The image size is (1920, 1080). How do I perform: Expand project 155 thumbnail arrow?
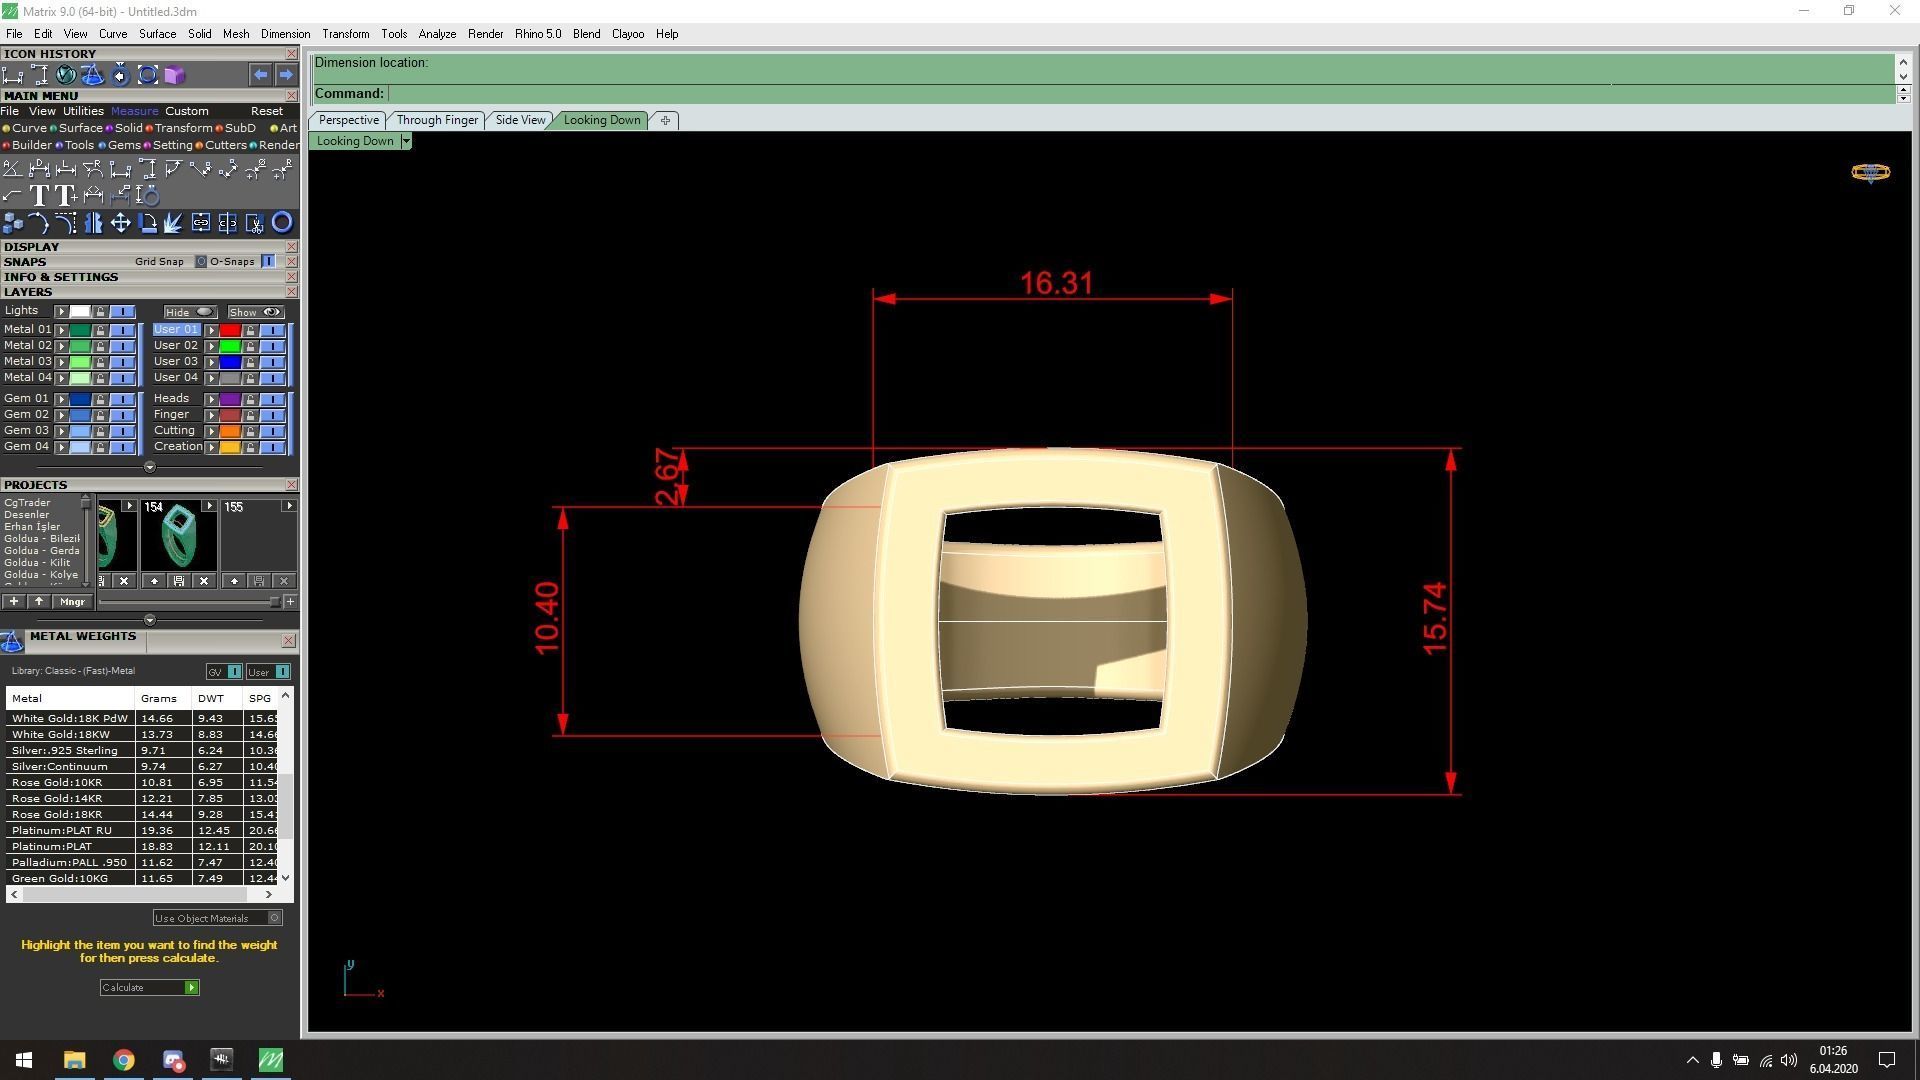coord(289,506)
